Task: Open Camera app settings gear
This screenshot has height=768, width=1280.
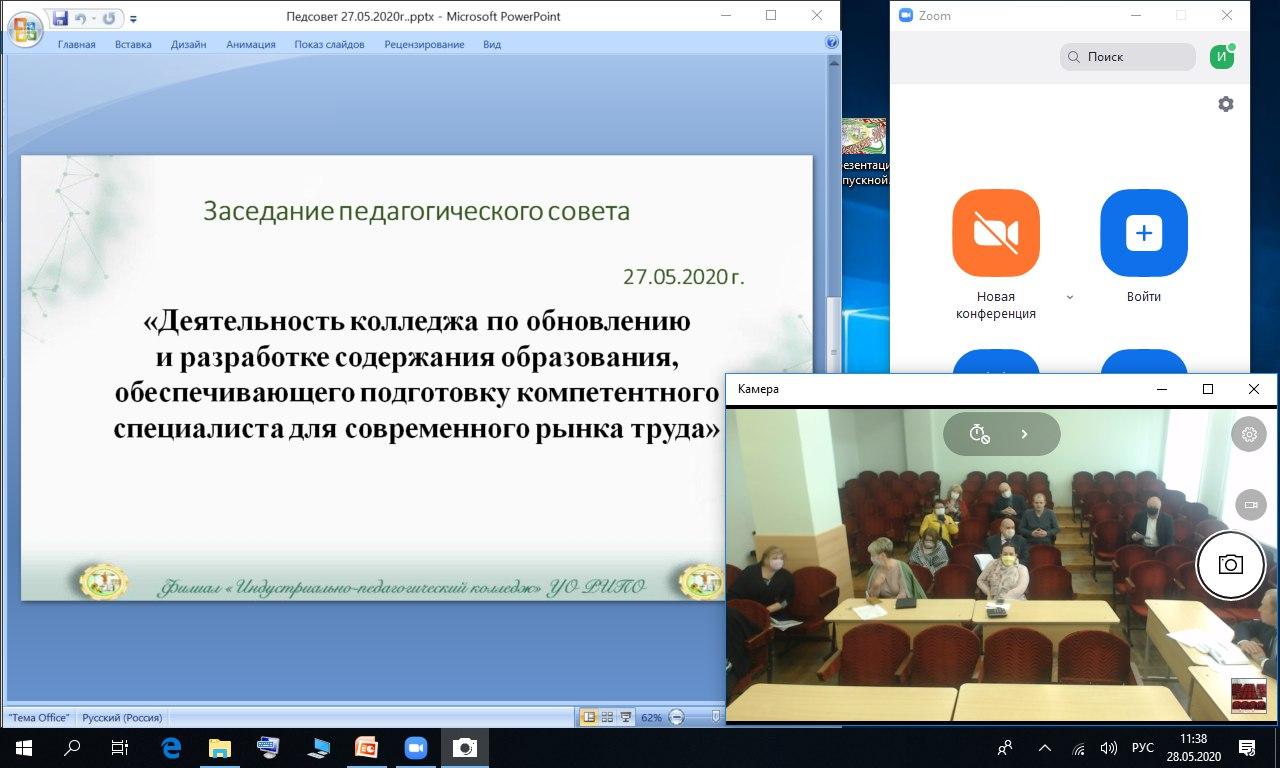Action: tap(1249, 435)
